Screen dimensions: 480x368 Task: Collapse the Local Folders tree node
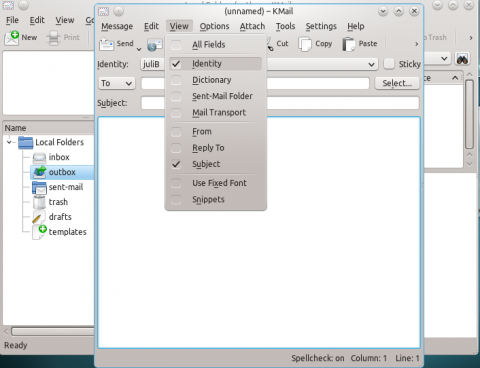[9, 142]
